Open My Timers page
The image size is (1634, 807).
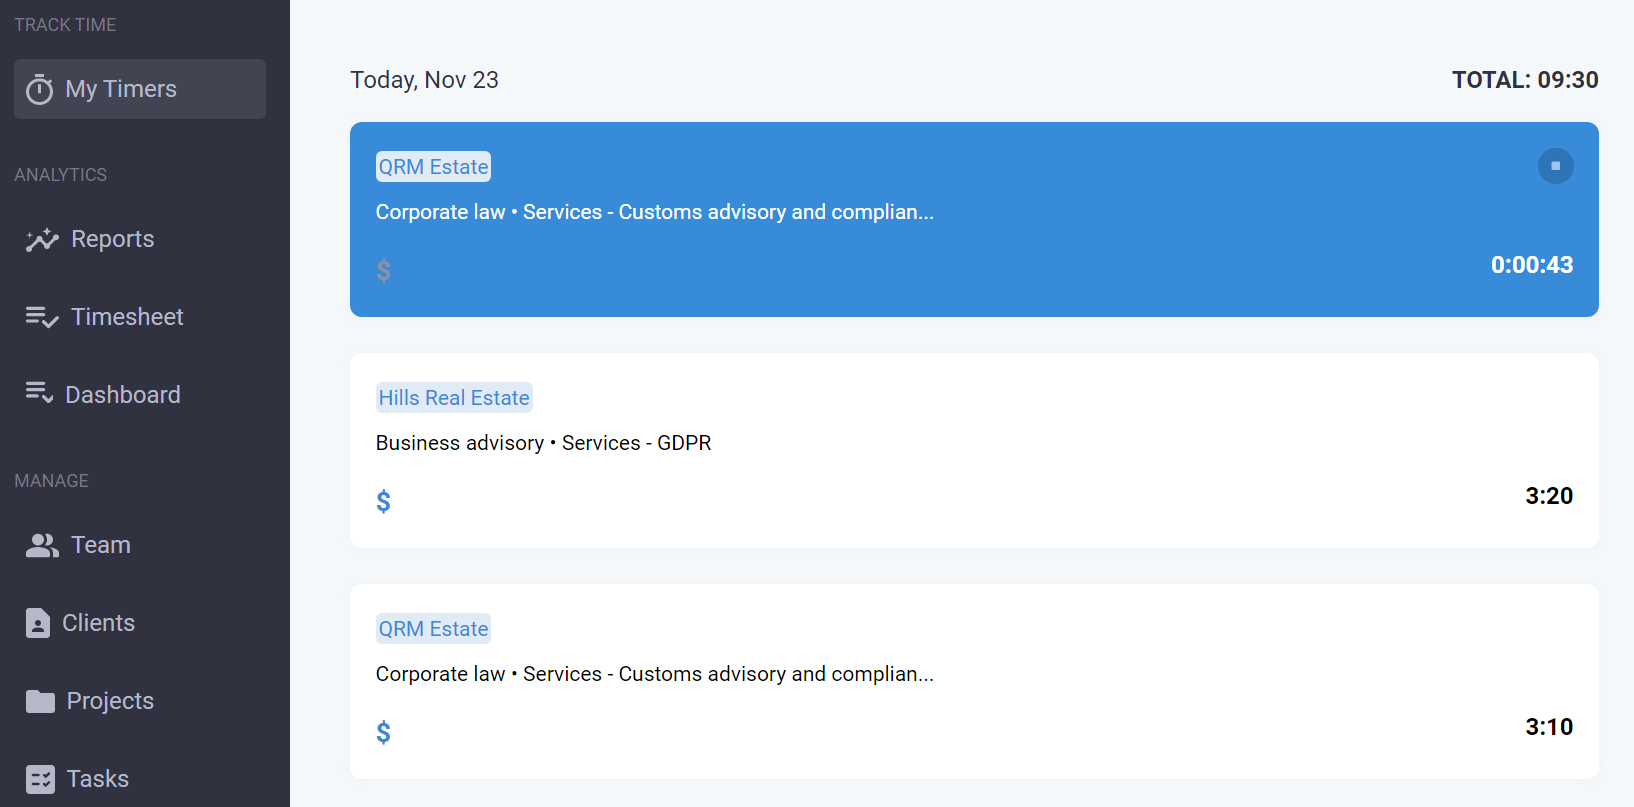click(140, 89)
